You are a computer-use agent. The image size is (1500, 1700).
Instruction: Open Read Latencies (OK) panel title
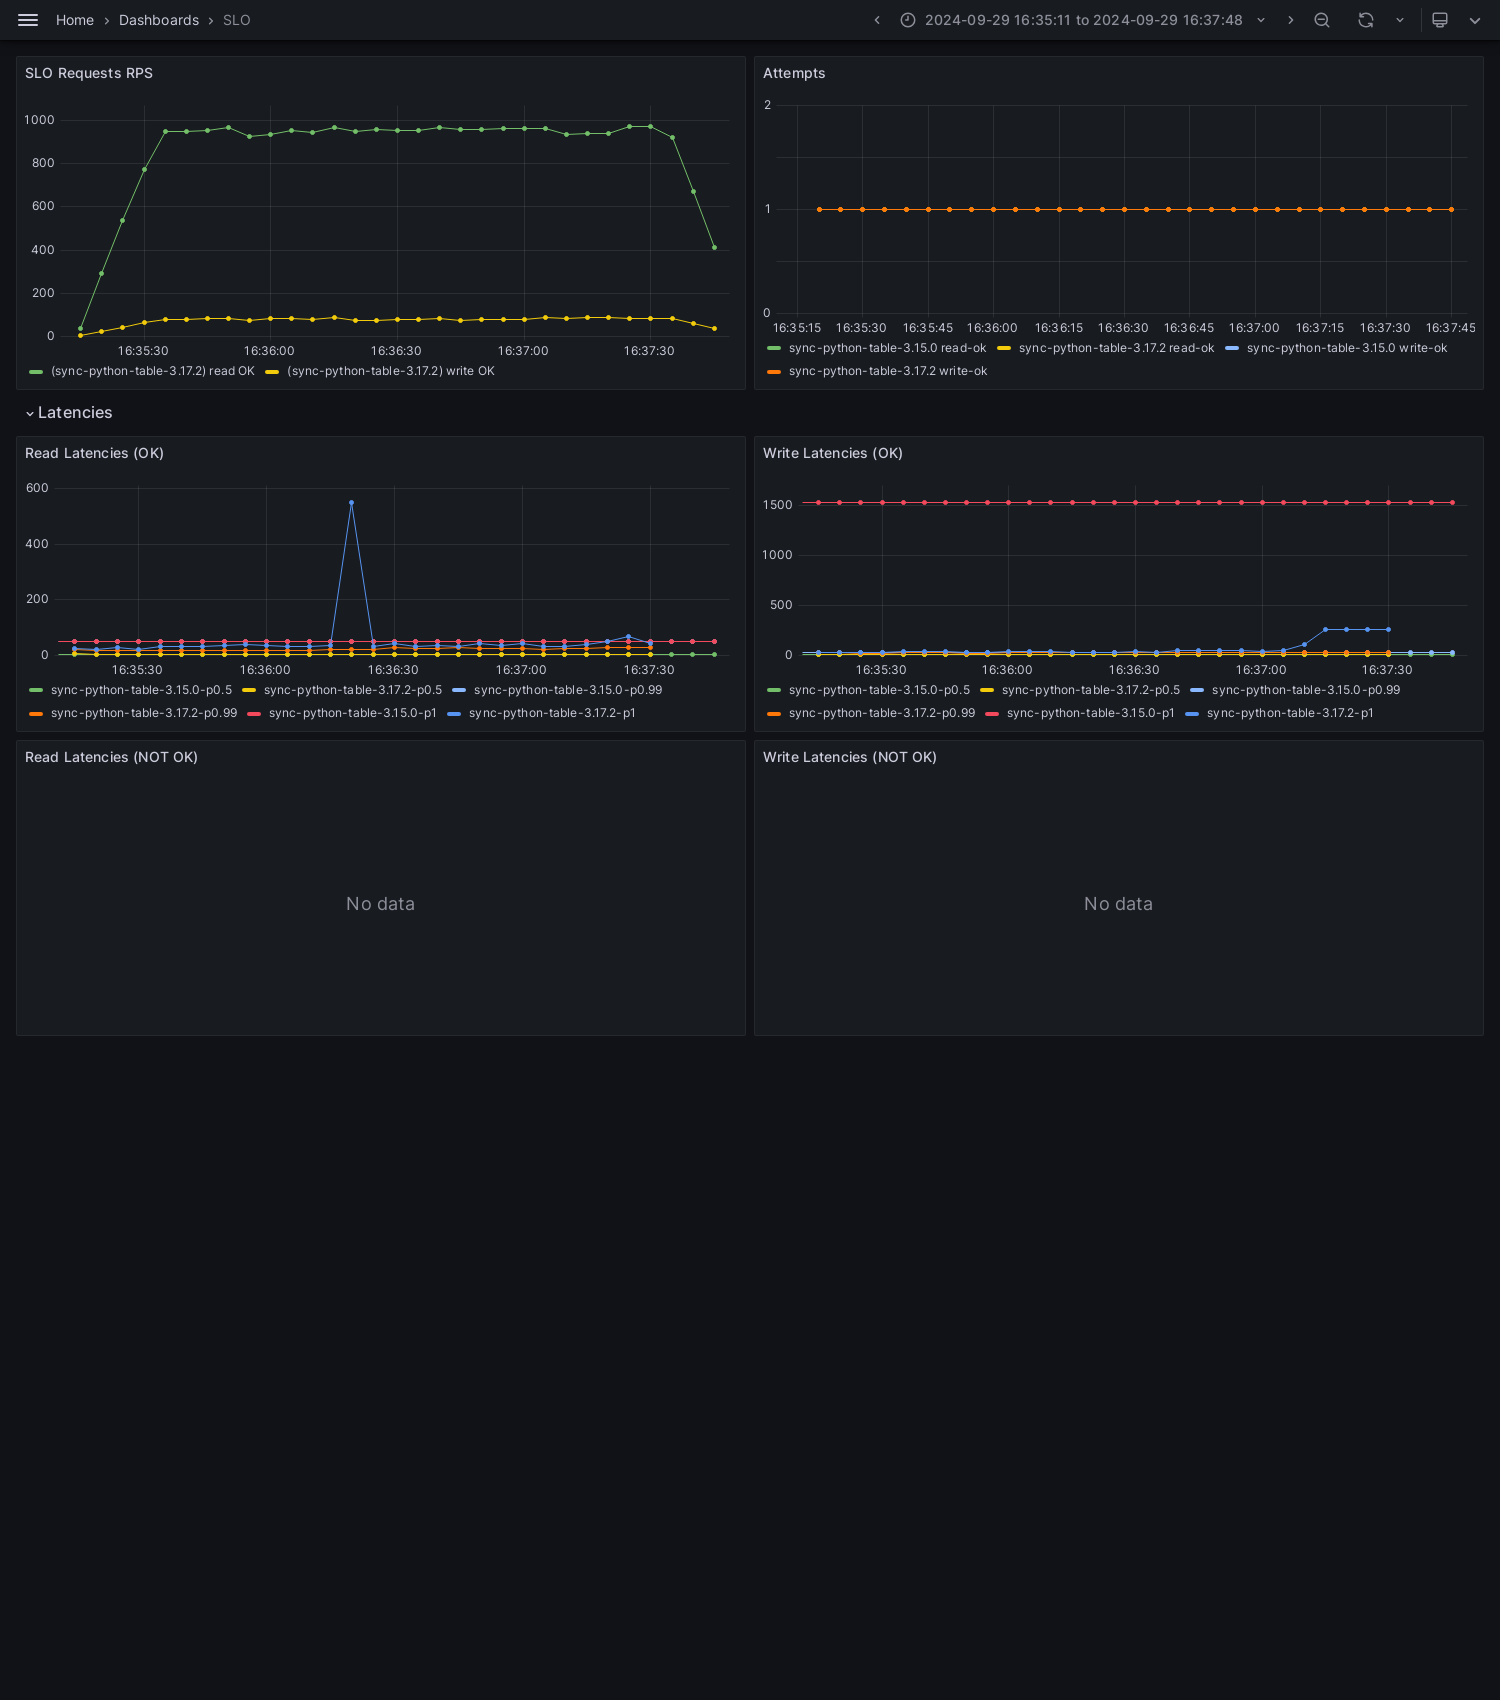pyautogui.click(x=94, y=453)
